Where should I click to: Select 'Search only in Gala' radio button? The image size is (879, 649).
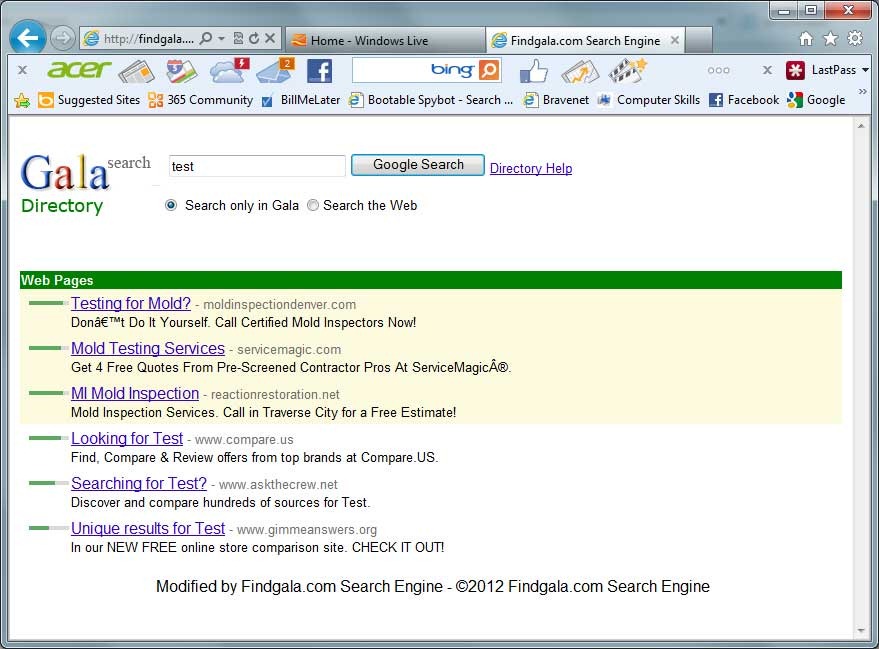[x=171, y=205]
